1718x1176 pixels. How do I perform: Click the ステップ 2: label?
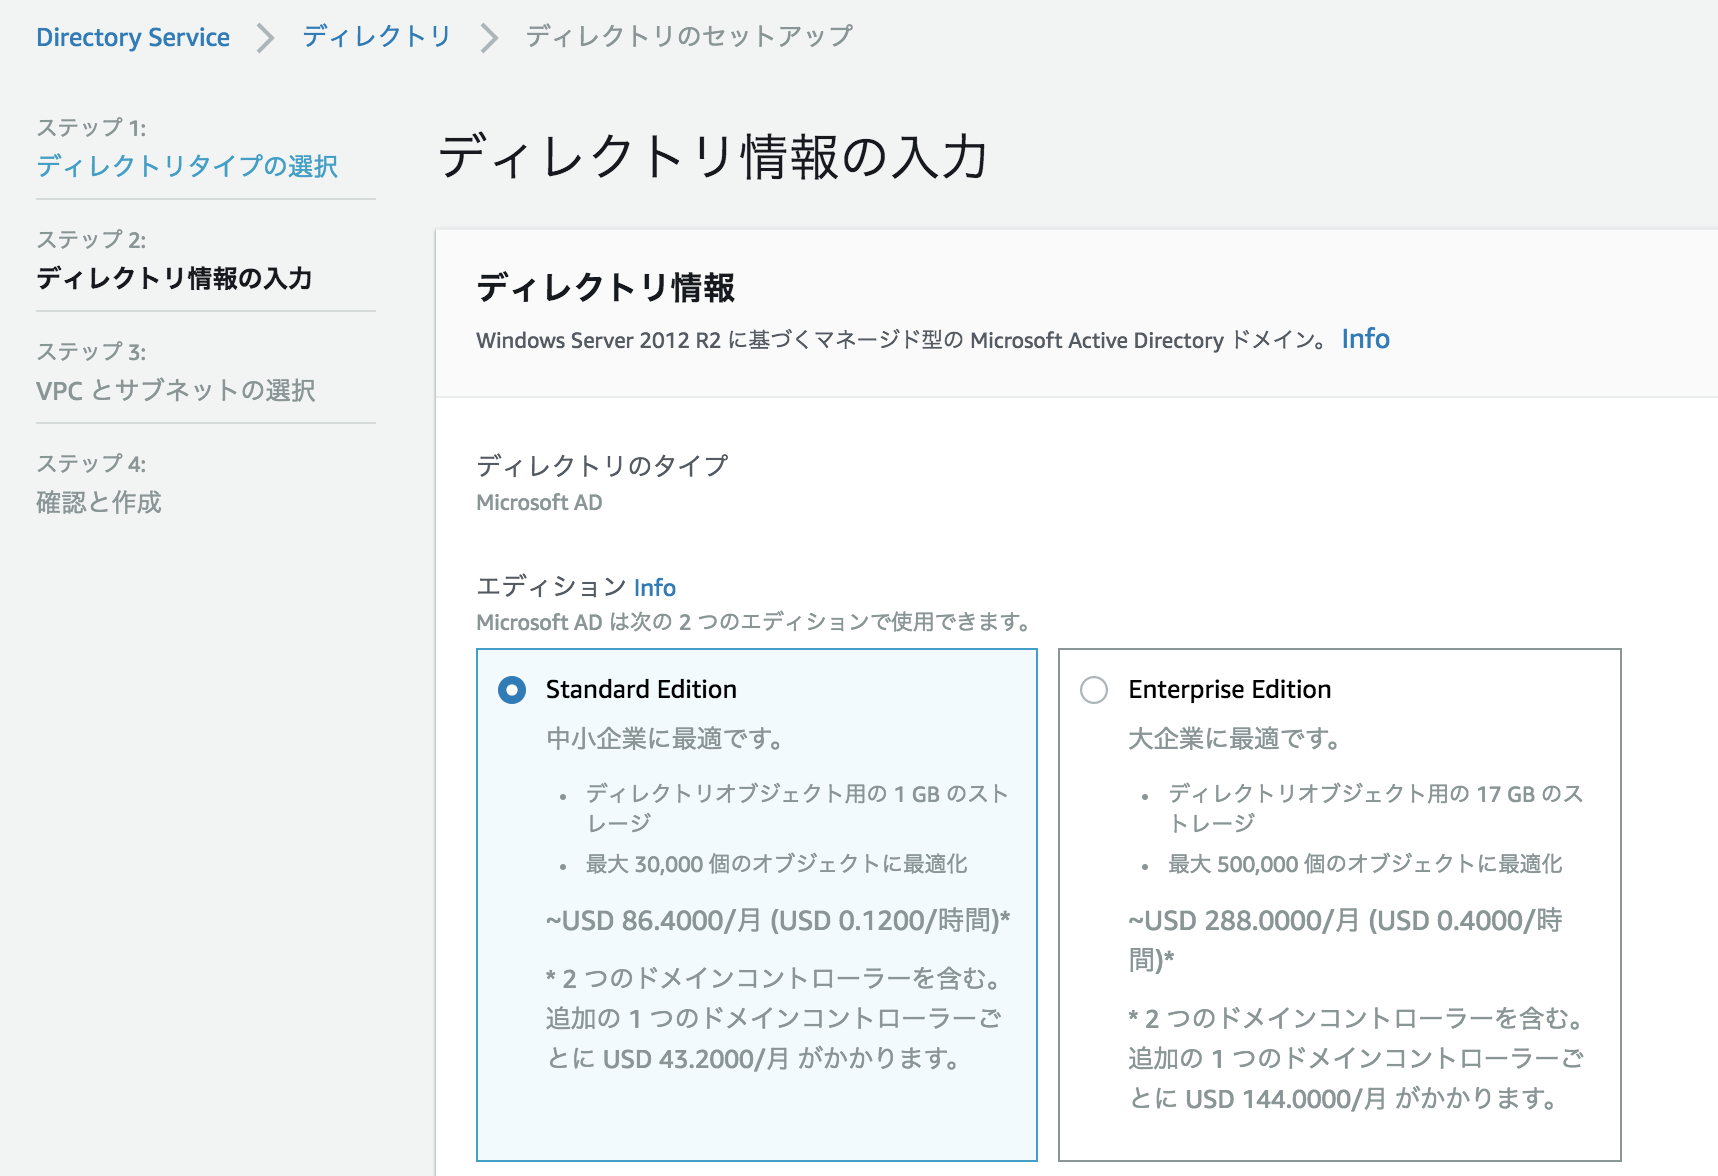(x=91, y=240)
